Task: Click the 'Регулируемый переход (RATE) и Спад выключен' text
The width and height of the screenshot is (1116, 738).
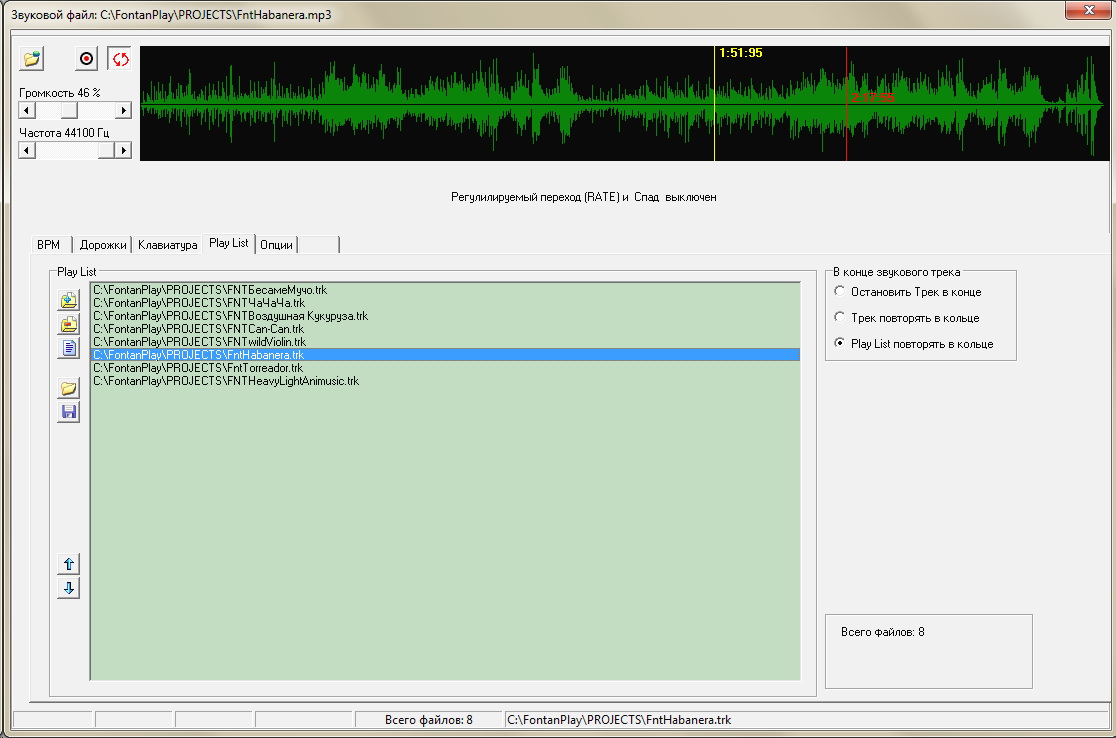Action: (x=584, y=197)
